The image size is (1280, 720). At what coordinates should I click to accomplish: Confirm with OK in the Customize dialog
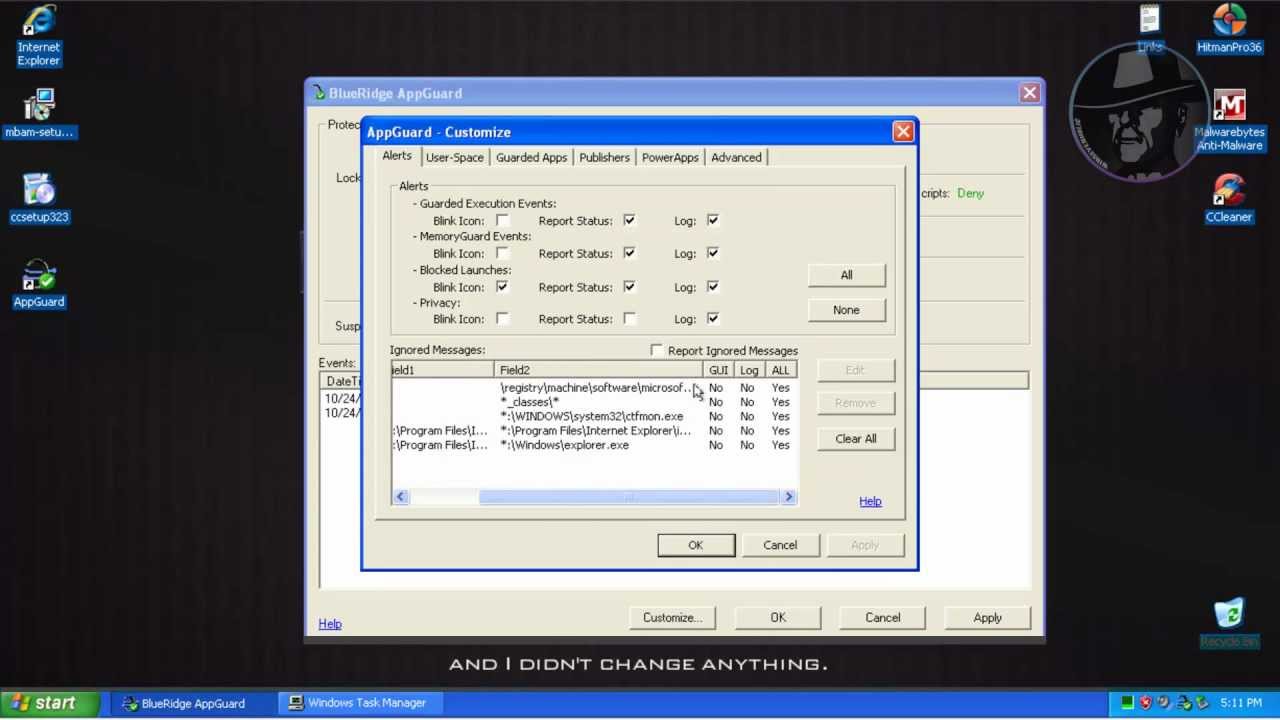696,545
